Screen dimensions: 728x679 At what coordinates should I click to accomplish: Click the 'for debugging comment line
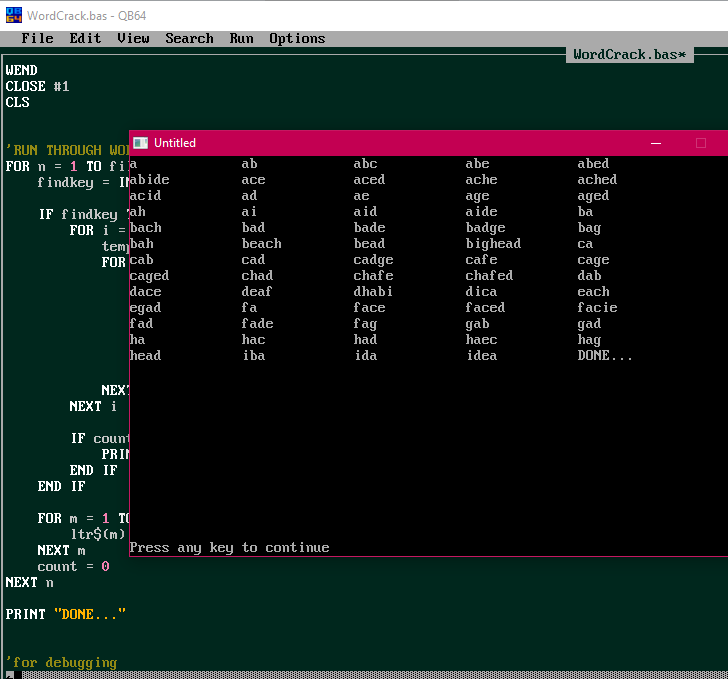pyautogui.click(x=61, y=662)
